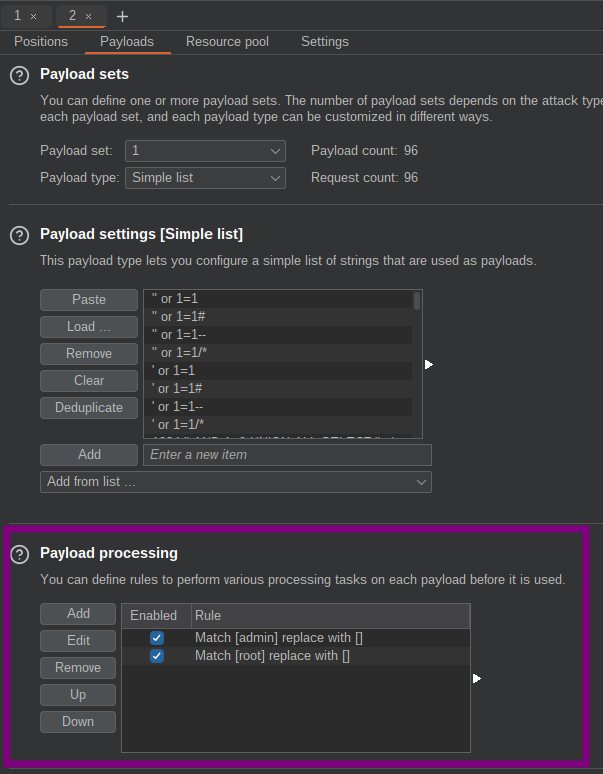This screenshot has width=603, height=774.
Task: Disable the Match [admin] rule checkbox
Action: pyautogui.click(x=157, y=638)
